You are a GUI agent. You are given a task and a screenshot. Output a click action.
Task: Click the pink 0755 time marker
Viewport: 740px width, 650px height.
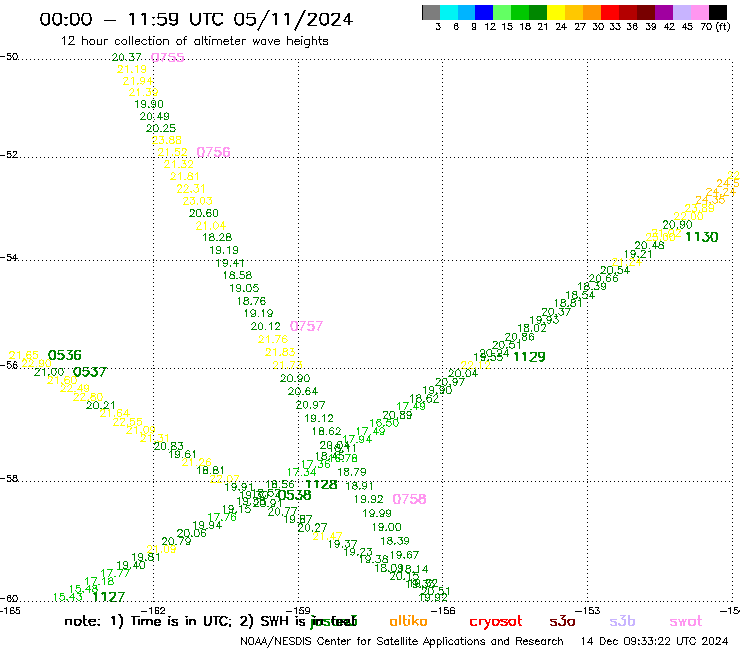(x=168, y=58)
